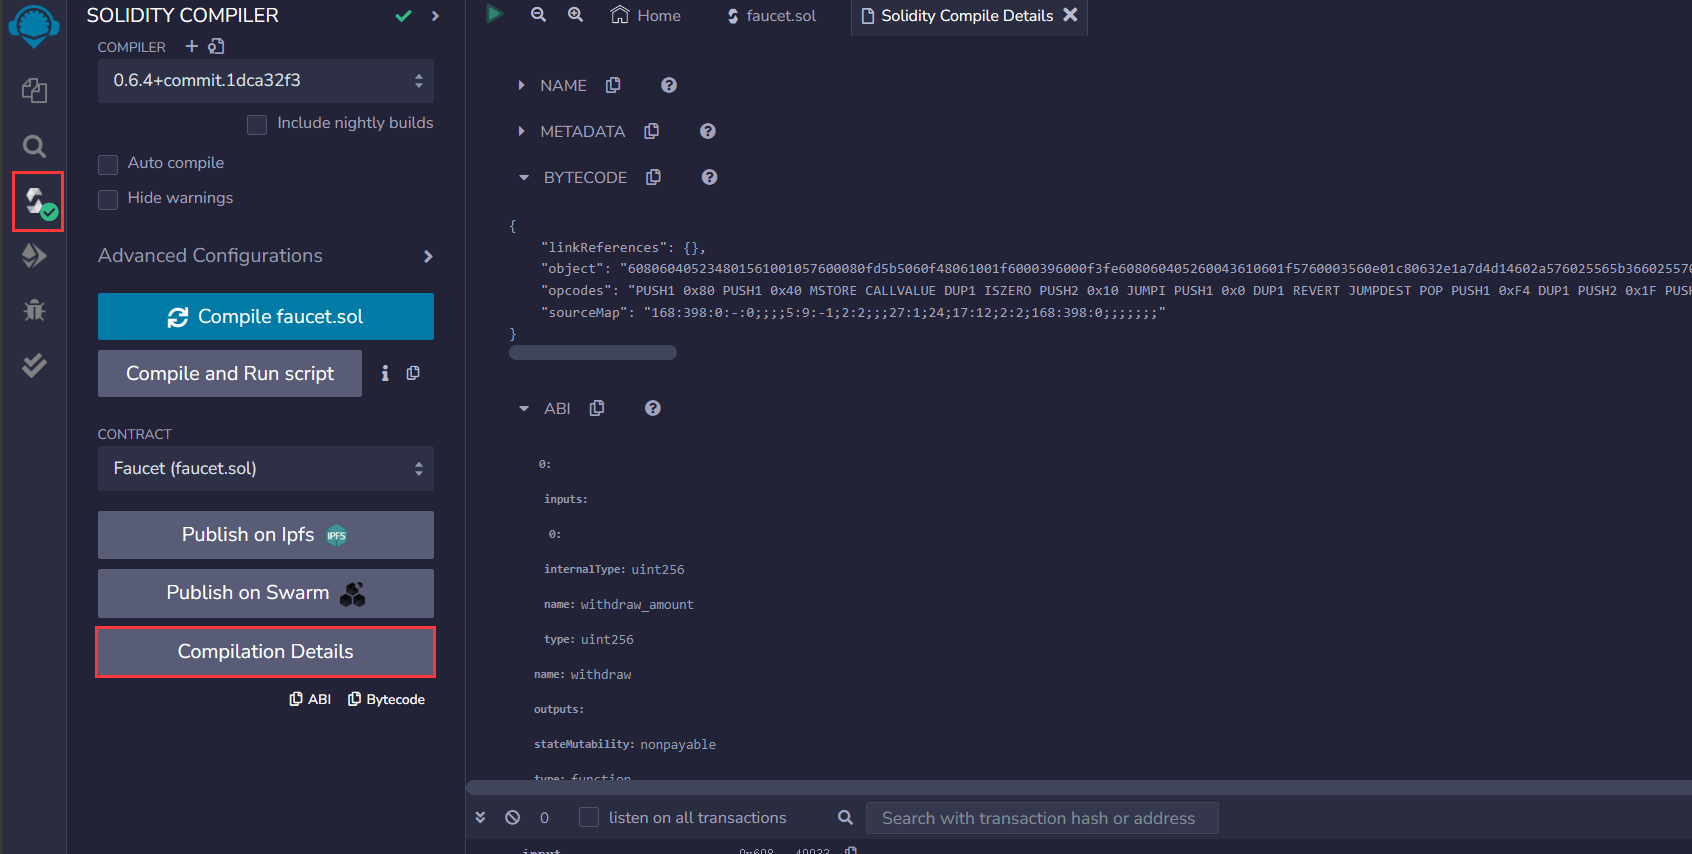Screen dimensions: 1692x854
Task: Click the green Run script play icon
Action: point(494,14)
